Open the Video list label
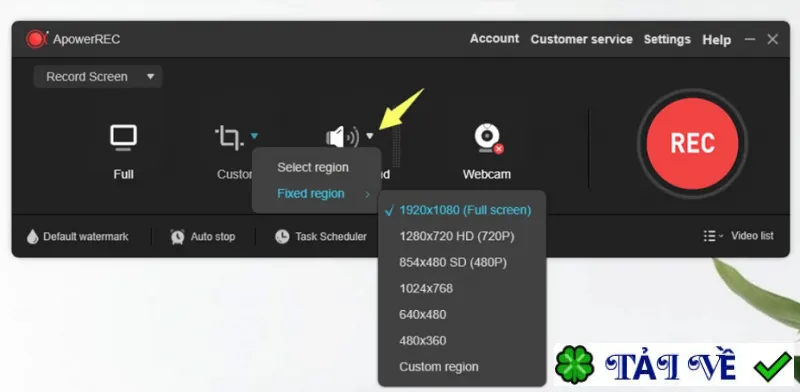This screenshot has width=800, height=392. 752,236
